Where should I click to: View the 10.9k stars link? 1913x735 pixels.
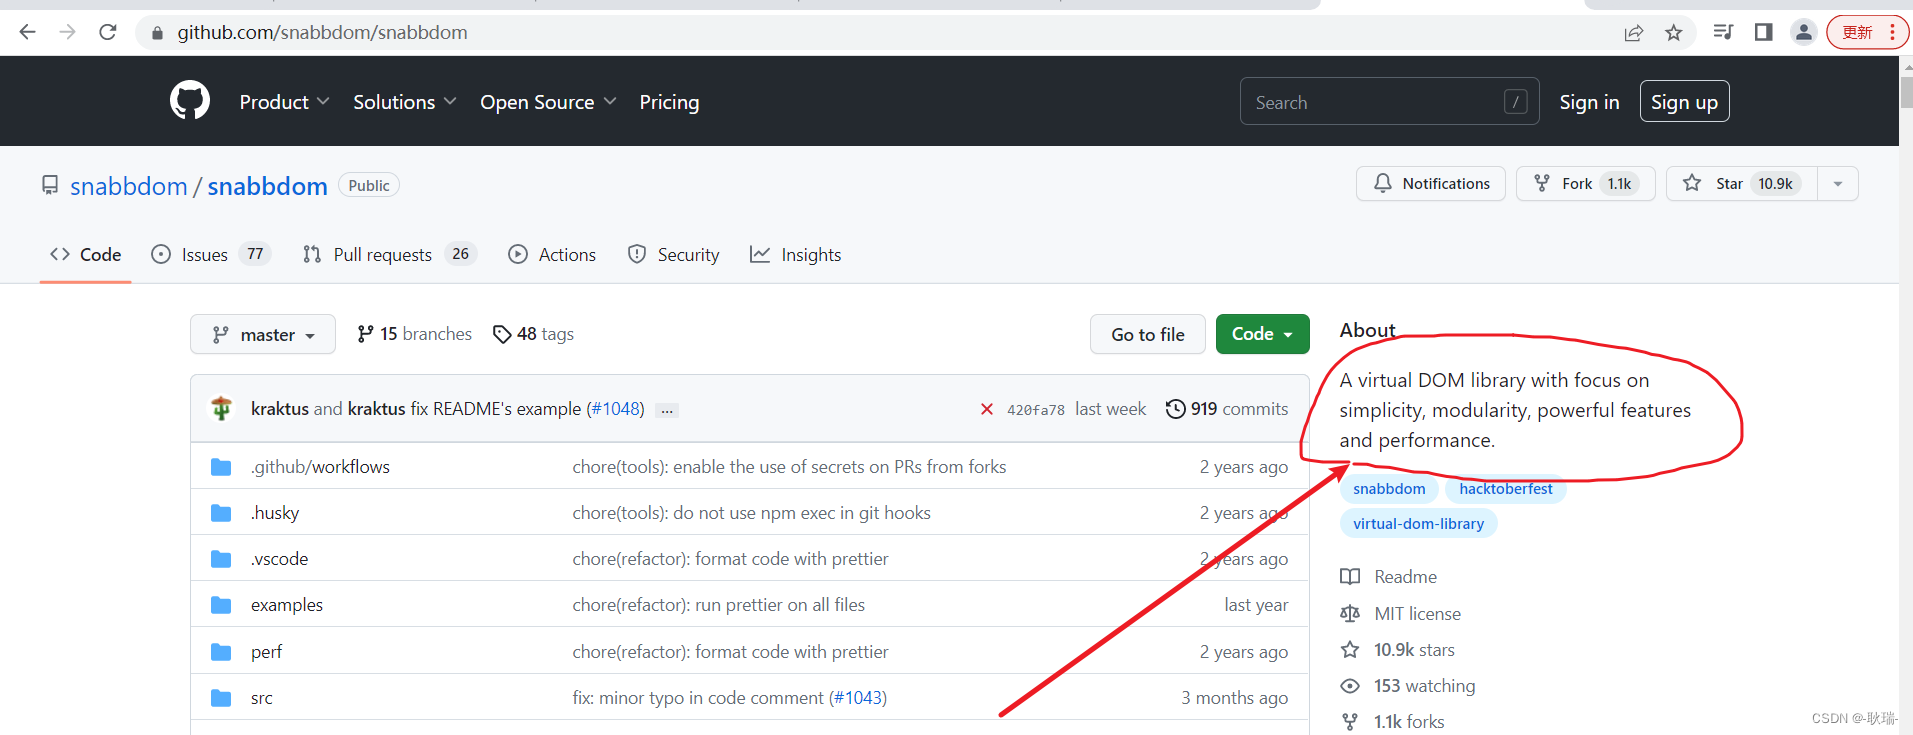(x=1397, y=650)
